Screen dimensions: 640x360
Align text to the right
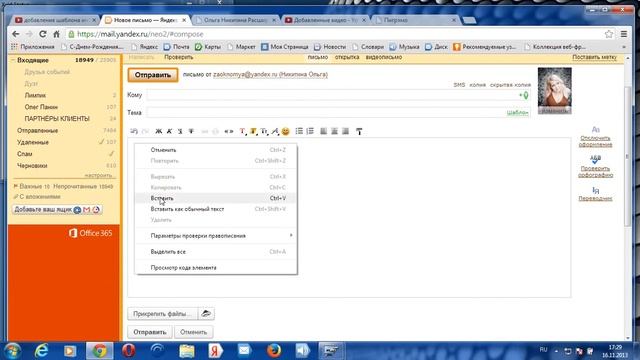coord(345,131)
